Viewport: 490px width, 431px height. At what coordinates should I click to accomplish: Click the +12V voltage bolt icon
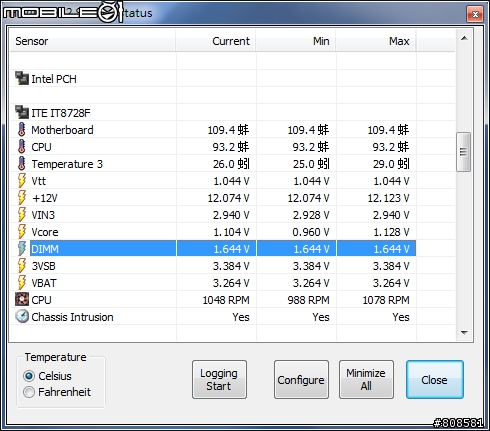tap(22, 197)
